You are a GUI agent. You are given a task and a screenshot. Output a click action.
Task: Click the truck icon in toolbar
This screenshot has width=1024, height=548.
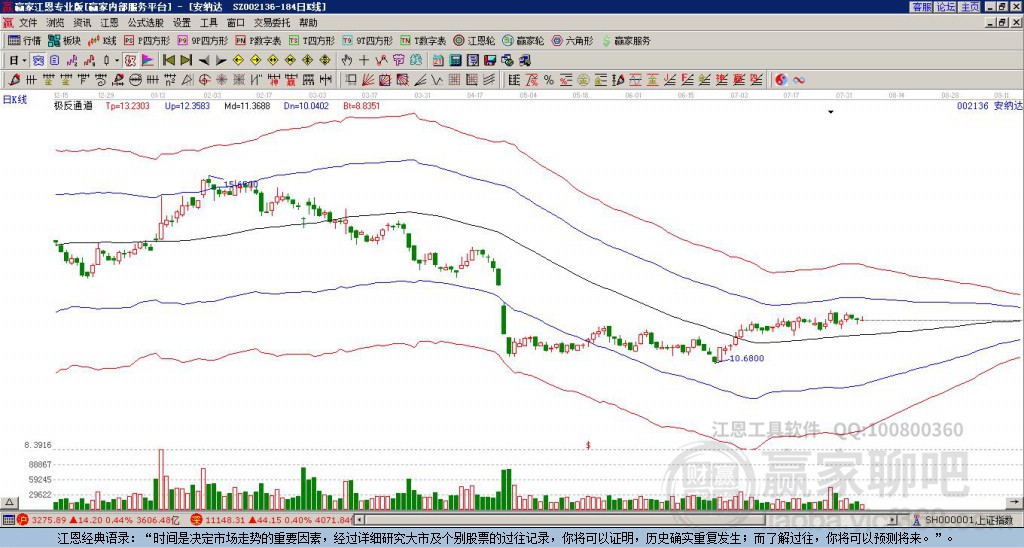(524, 60)
